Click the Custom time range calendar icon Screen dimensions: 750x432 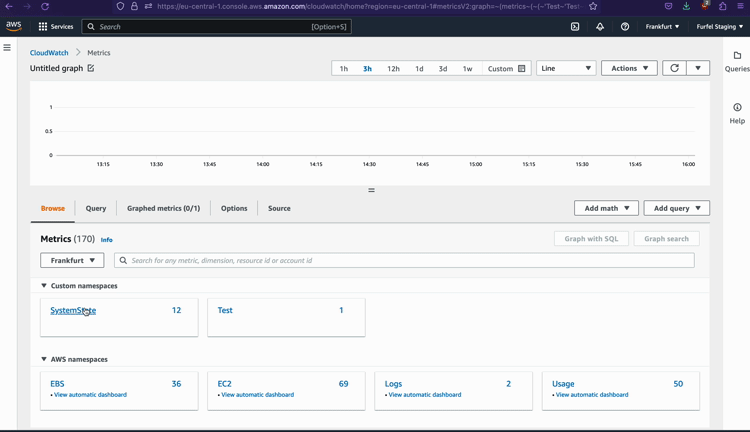tap(522, 68)
